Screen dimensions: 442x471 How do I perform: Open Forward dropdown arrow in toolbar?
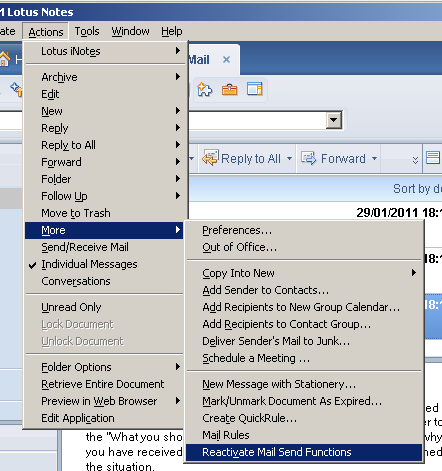[x=374, y=159]
